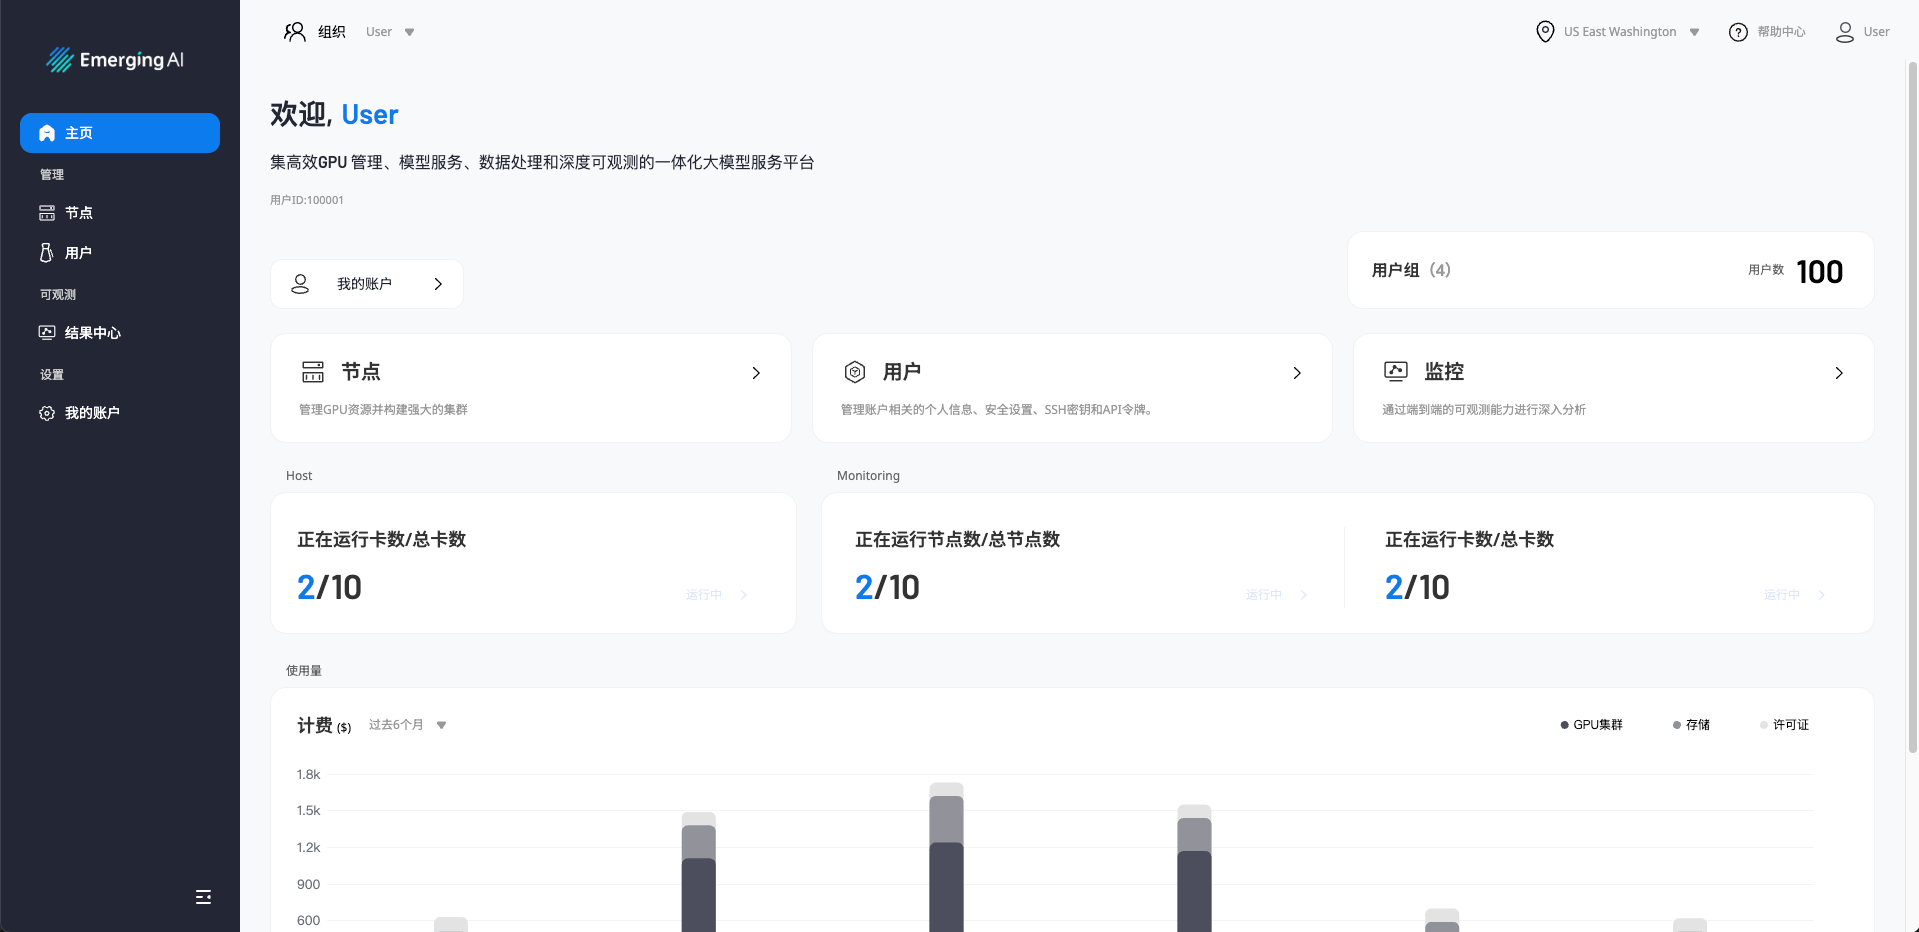Screen dimensions: 1919x932
Task: Click the arrow on 监控 card
Action: [x=1839, y=373]
